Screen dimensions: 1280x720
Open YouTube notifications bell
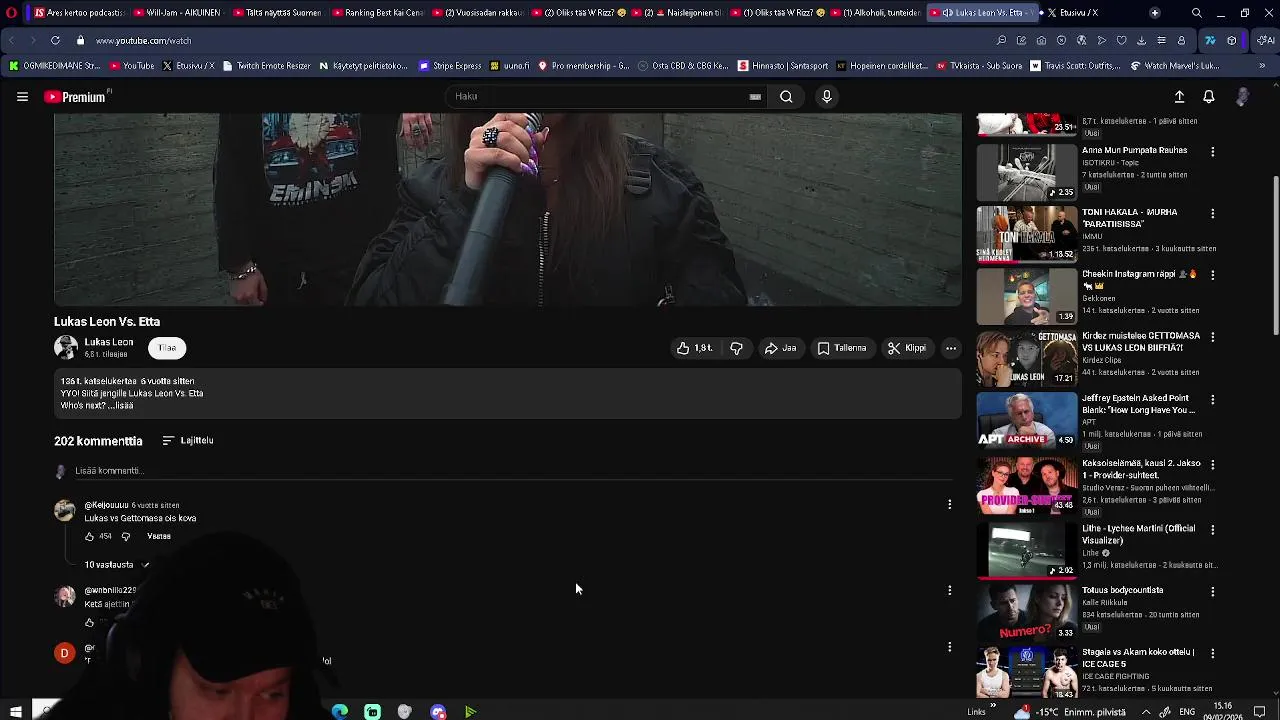[x=1209, y=97]
